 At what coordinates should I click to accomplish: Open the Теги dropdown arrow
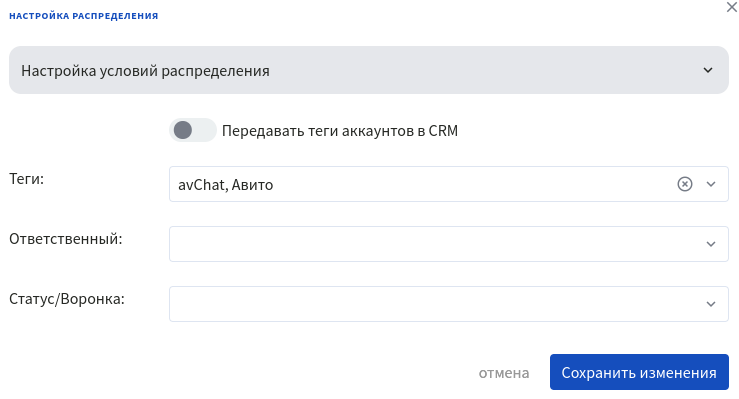pos(711,184)
